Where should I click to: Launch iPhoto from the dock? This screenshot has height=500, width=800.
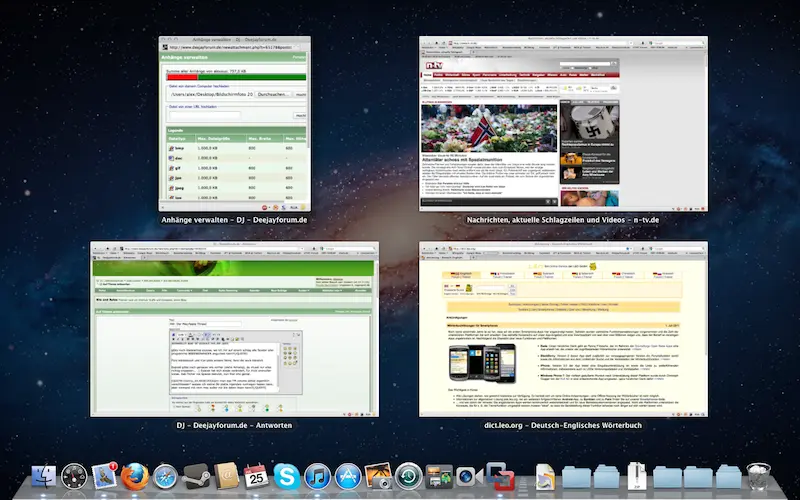pyautogui.click(x=377, y=477)
